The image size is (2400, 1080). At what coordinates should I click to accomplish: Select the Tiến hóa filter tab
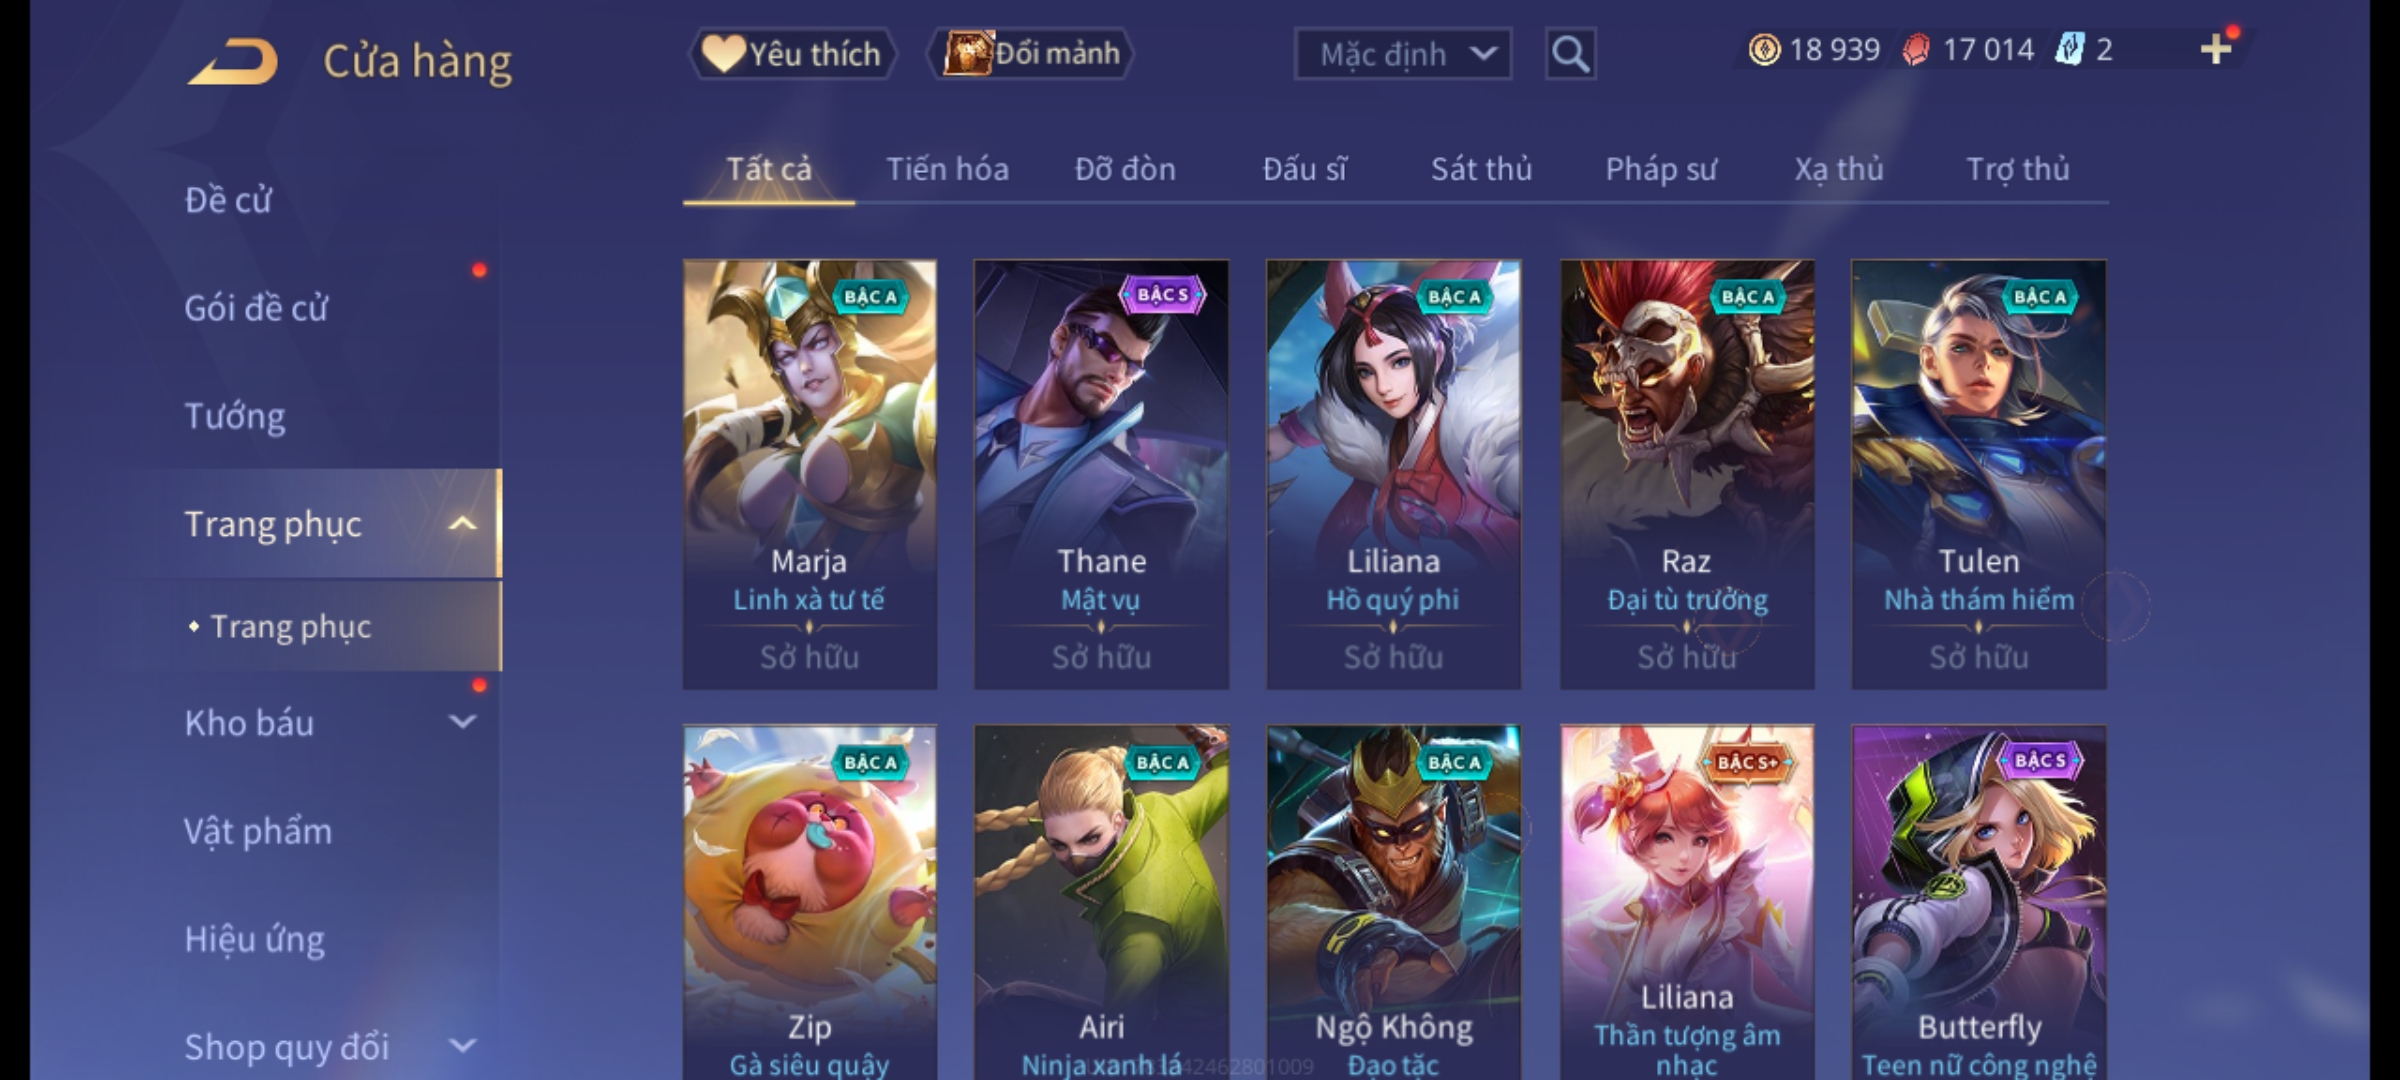947,169
